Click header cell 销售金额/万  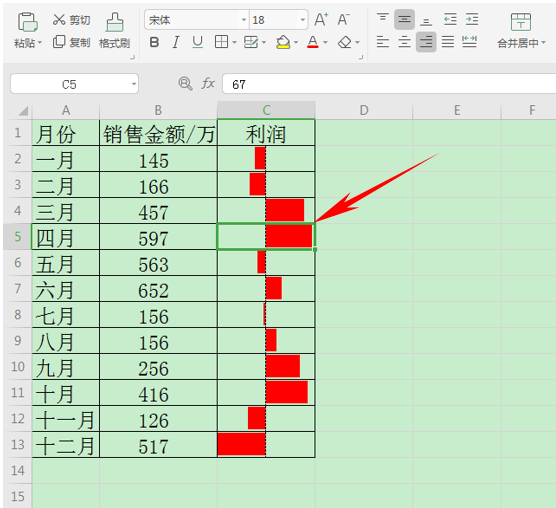click(x=159, y=133)
